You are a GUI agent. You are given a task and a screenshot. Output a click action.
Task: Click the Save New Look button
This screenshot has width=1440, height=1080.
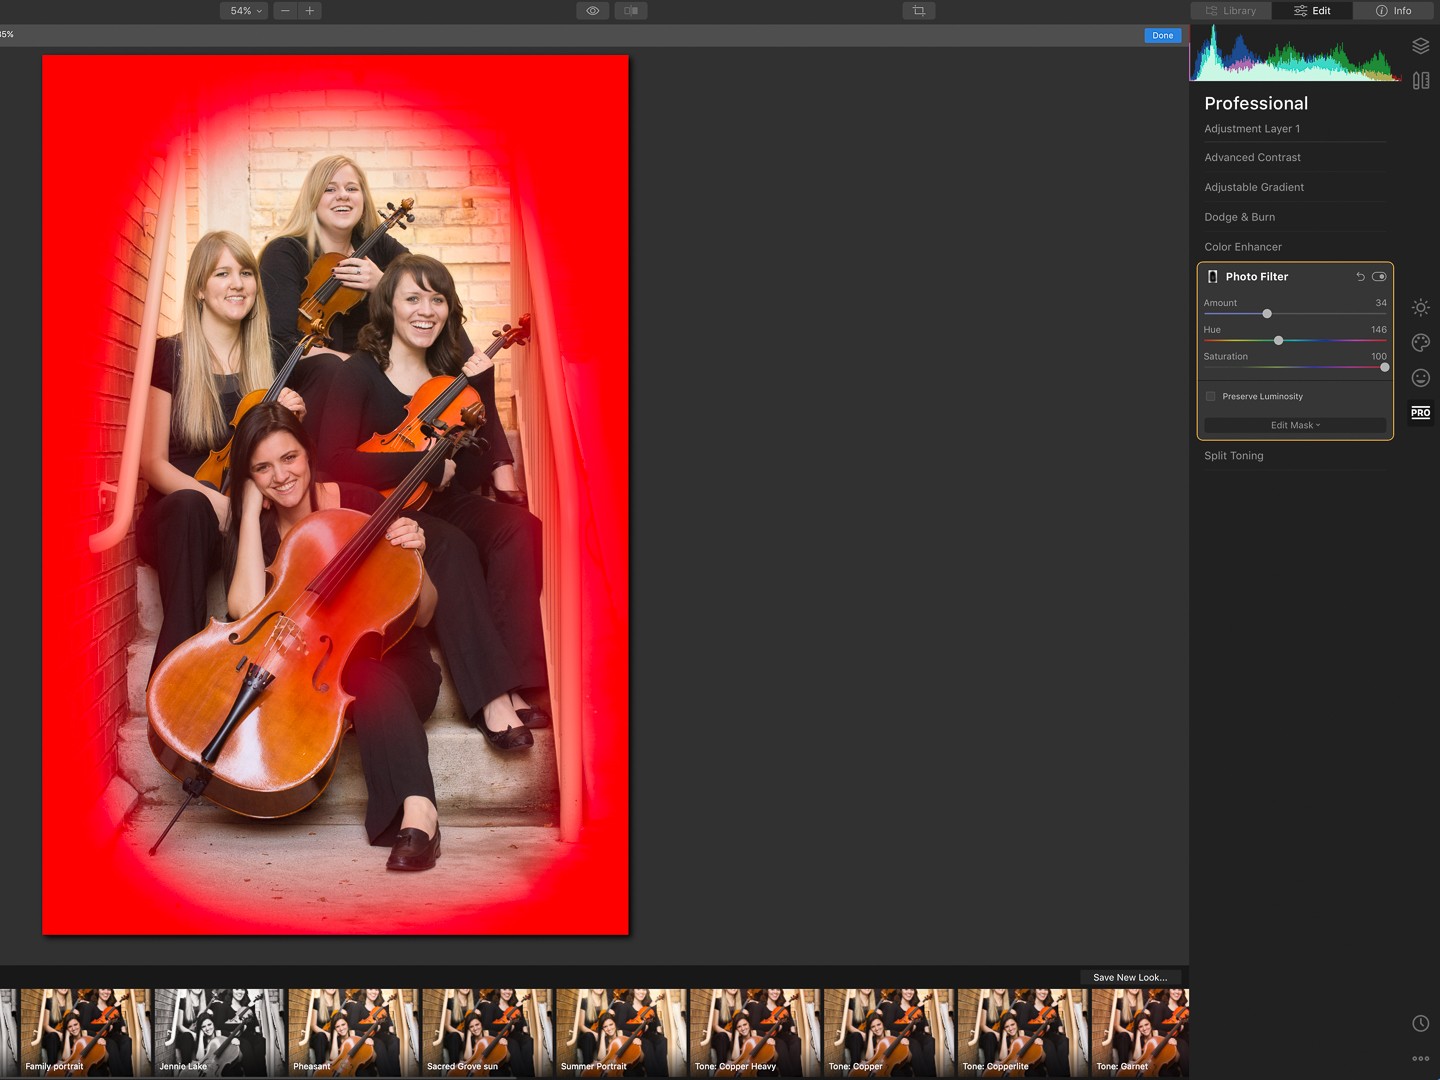click(x=1130, y=978)
